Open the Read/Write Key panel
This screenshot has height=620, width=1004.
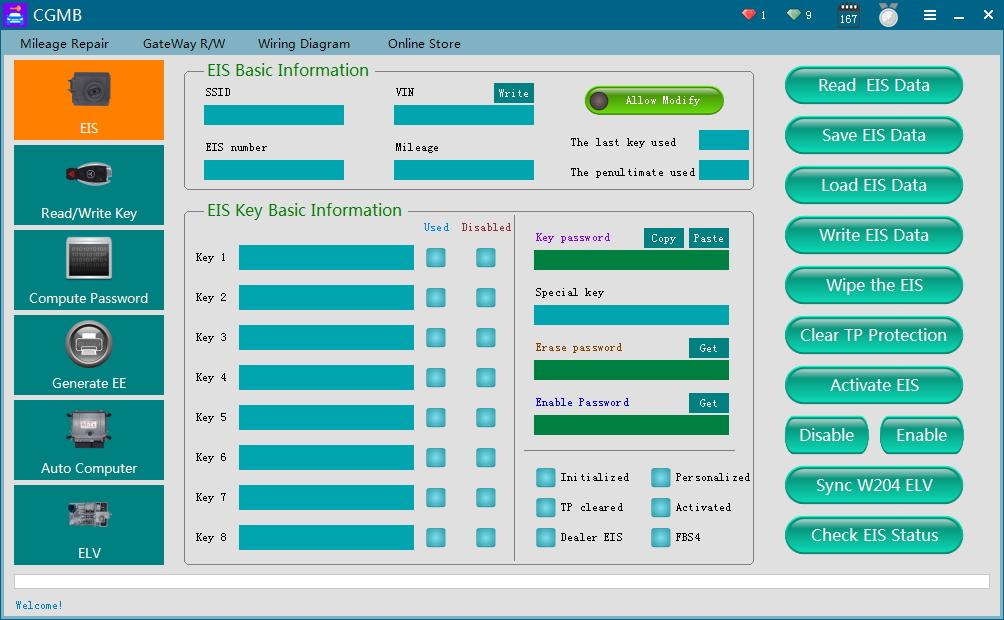click(88, 184)
